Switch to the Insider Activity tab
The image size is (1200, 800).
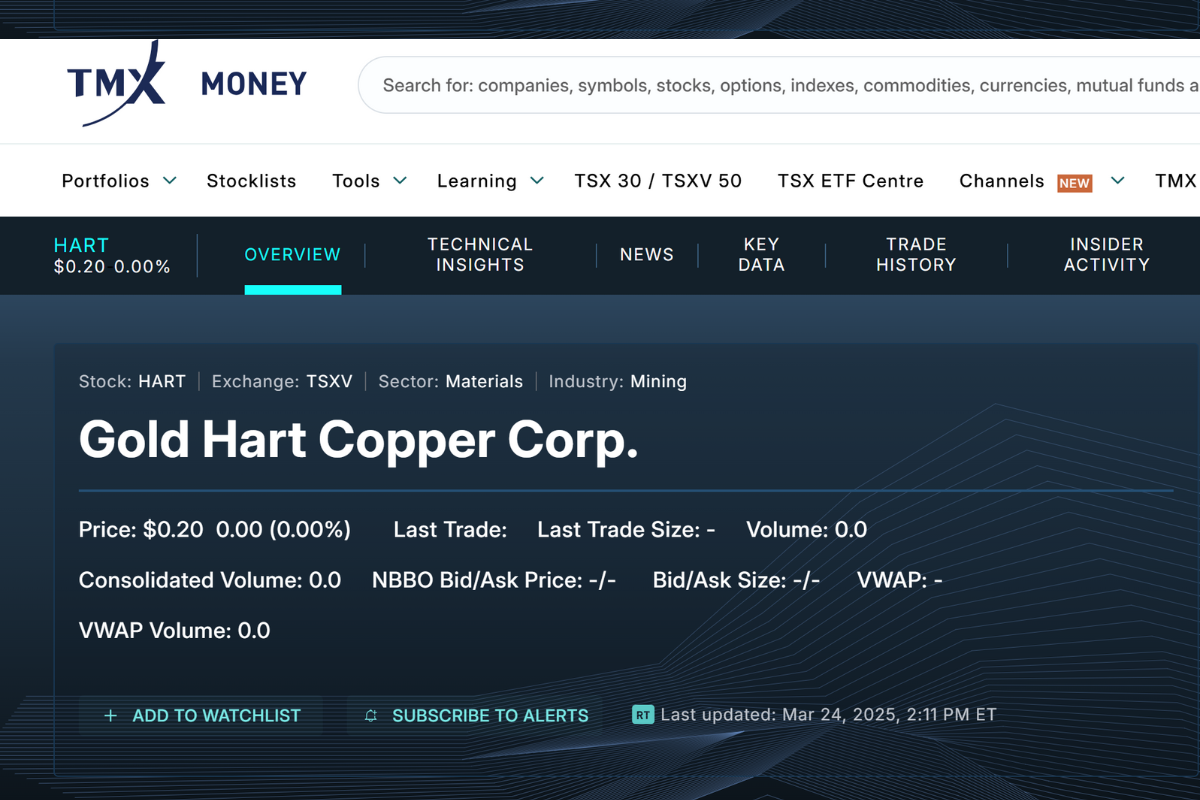pyautogui.click(x=1107, y=254)
